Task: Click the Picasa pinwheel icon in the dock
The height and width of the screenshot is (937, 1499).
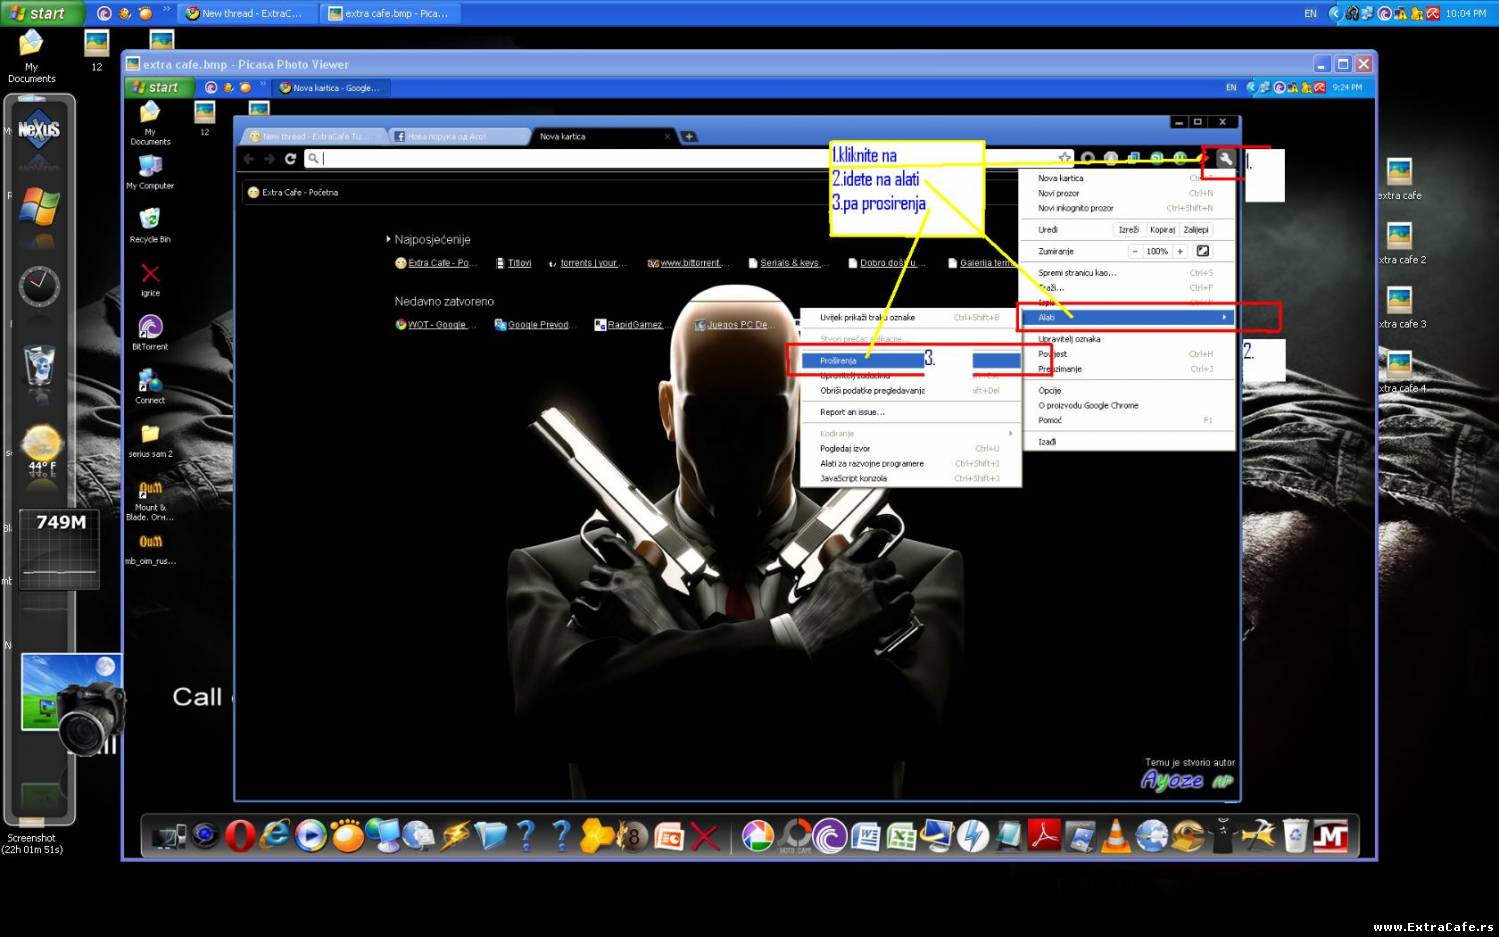Action: [x=758, y=835]
